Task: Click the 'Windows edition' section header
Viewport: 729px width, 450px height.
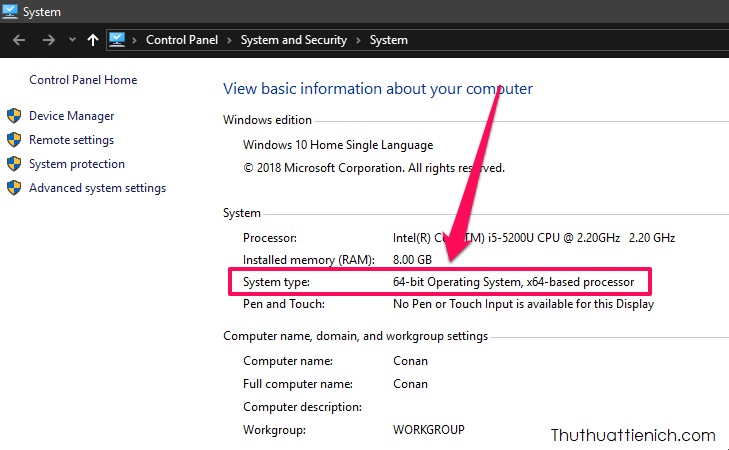Action: [x=267, y=120]
